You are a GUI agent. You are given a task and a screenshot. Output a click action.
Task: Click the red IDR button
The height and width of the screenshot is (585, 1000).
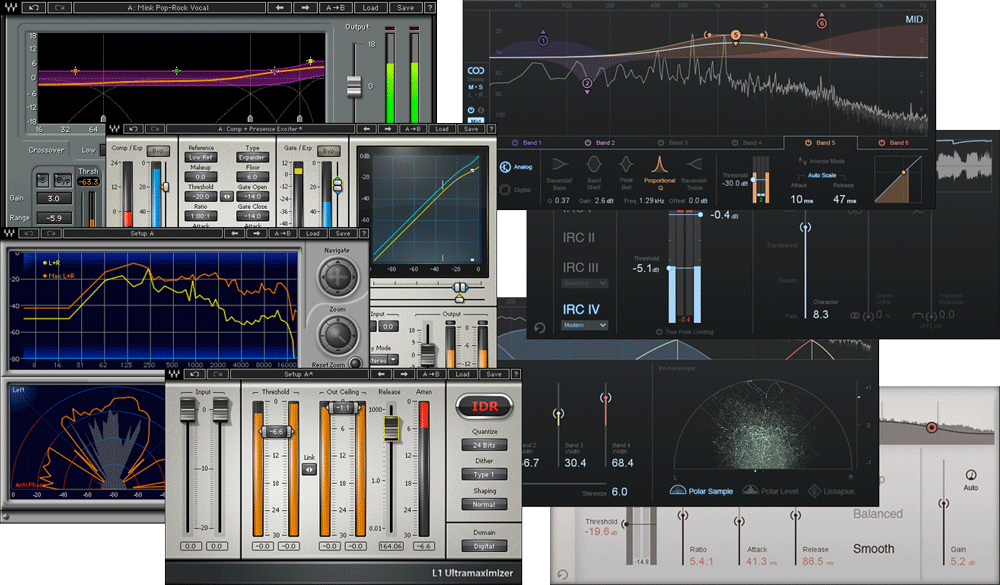click(x=484, y=406)
